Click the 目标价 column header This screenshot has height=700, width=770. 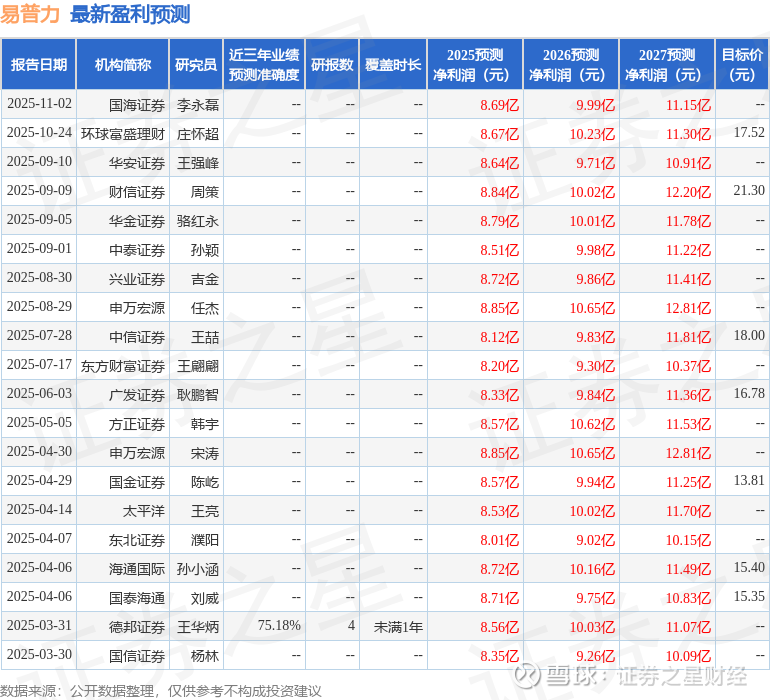[742, 64]
